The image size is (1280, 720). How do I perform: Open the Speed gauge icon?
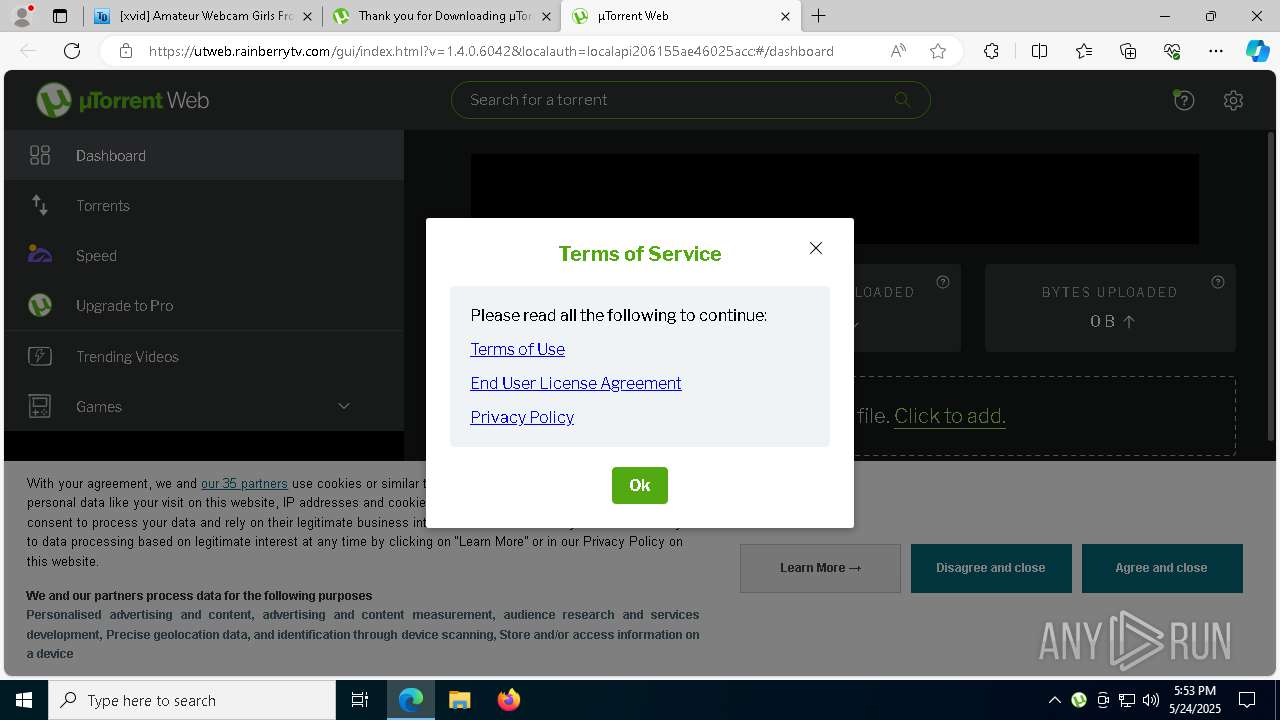click(40, 255)
